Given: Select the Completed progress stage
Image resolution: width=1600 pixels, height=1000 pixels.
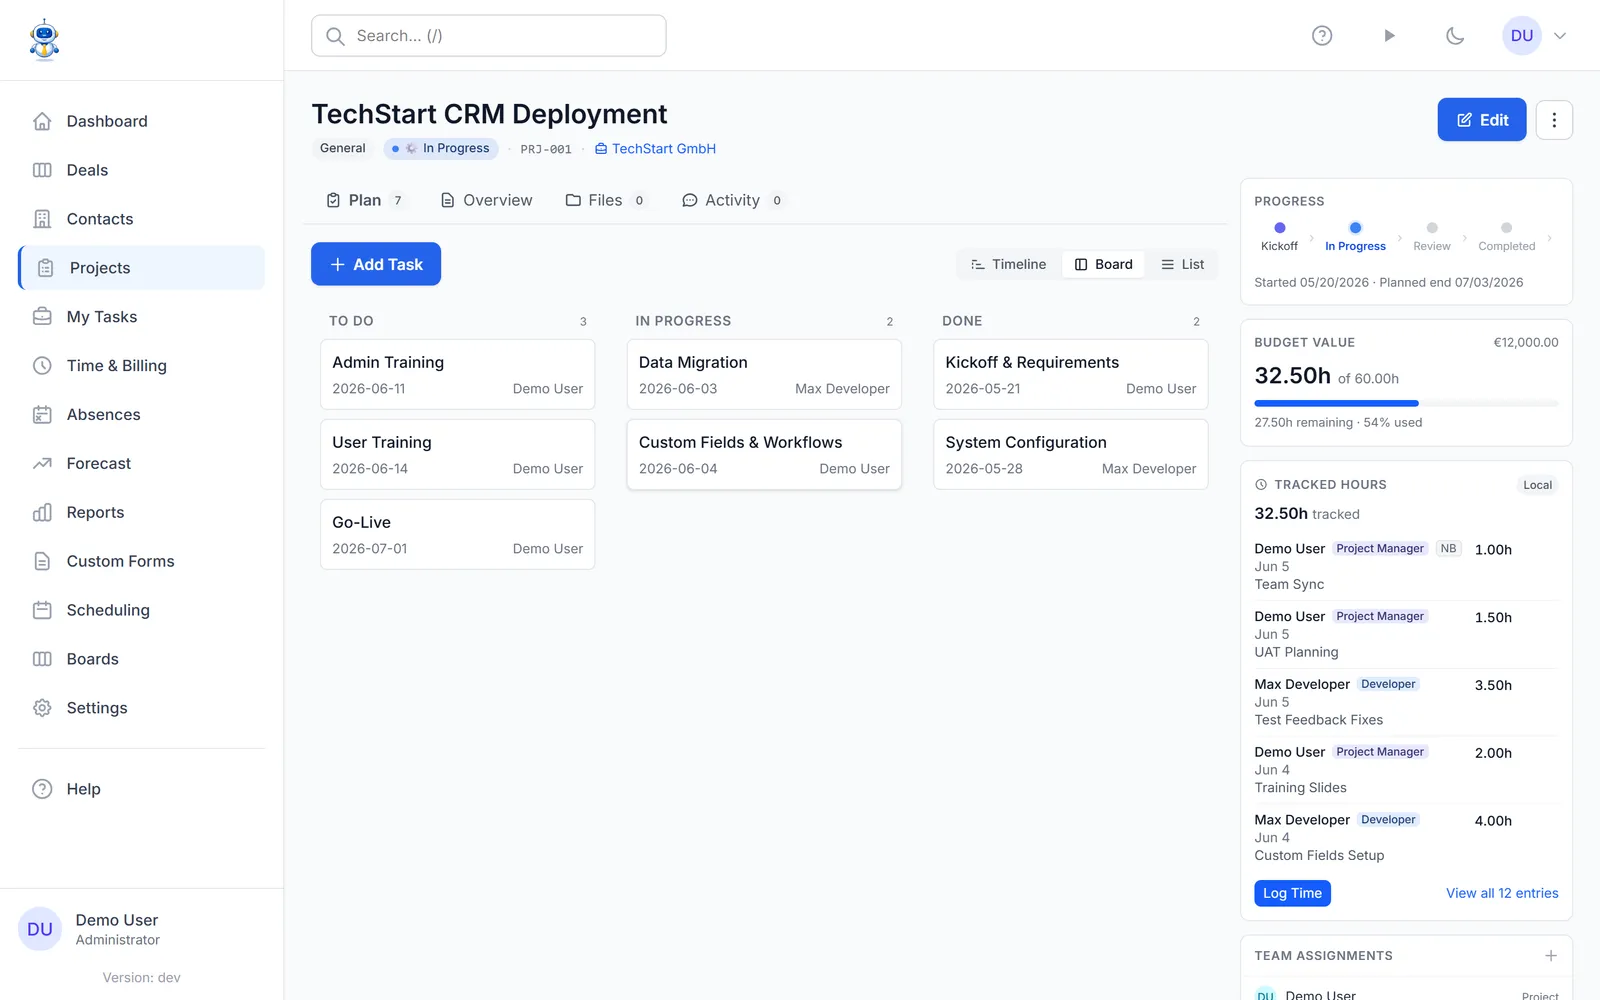Looking at the screenshot, I should [x=1506, y=237].
